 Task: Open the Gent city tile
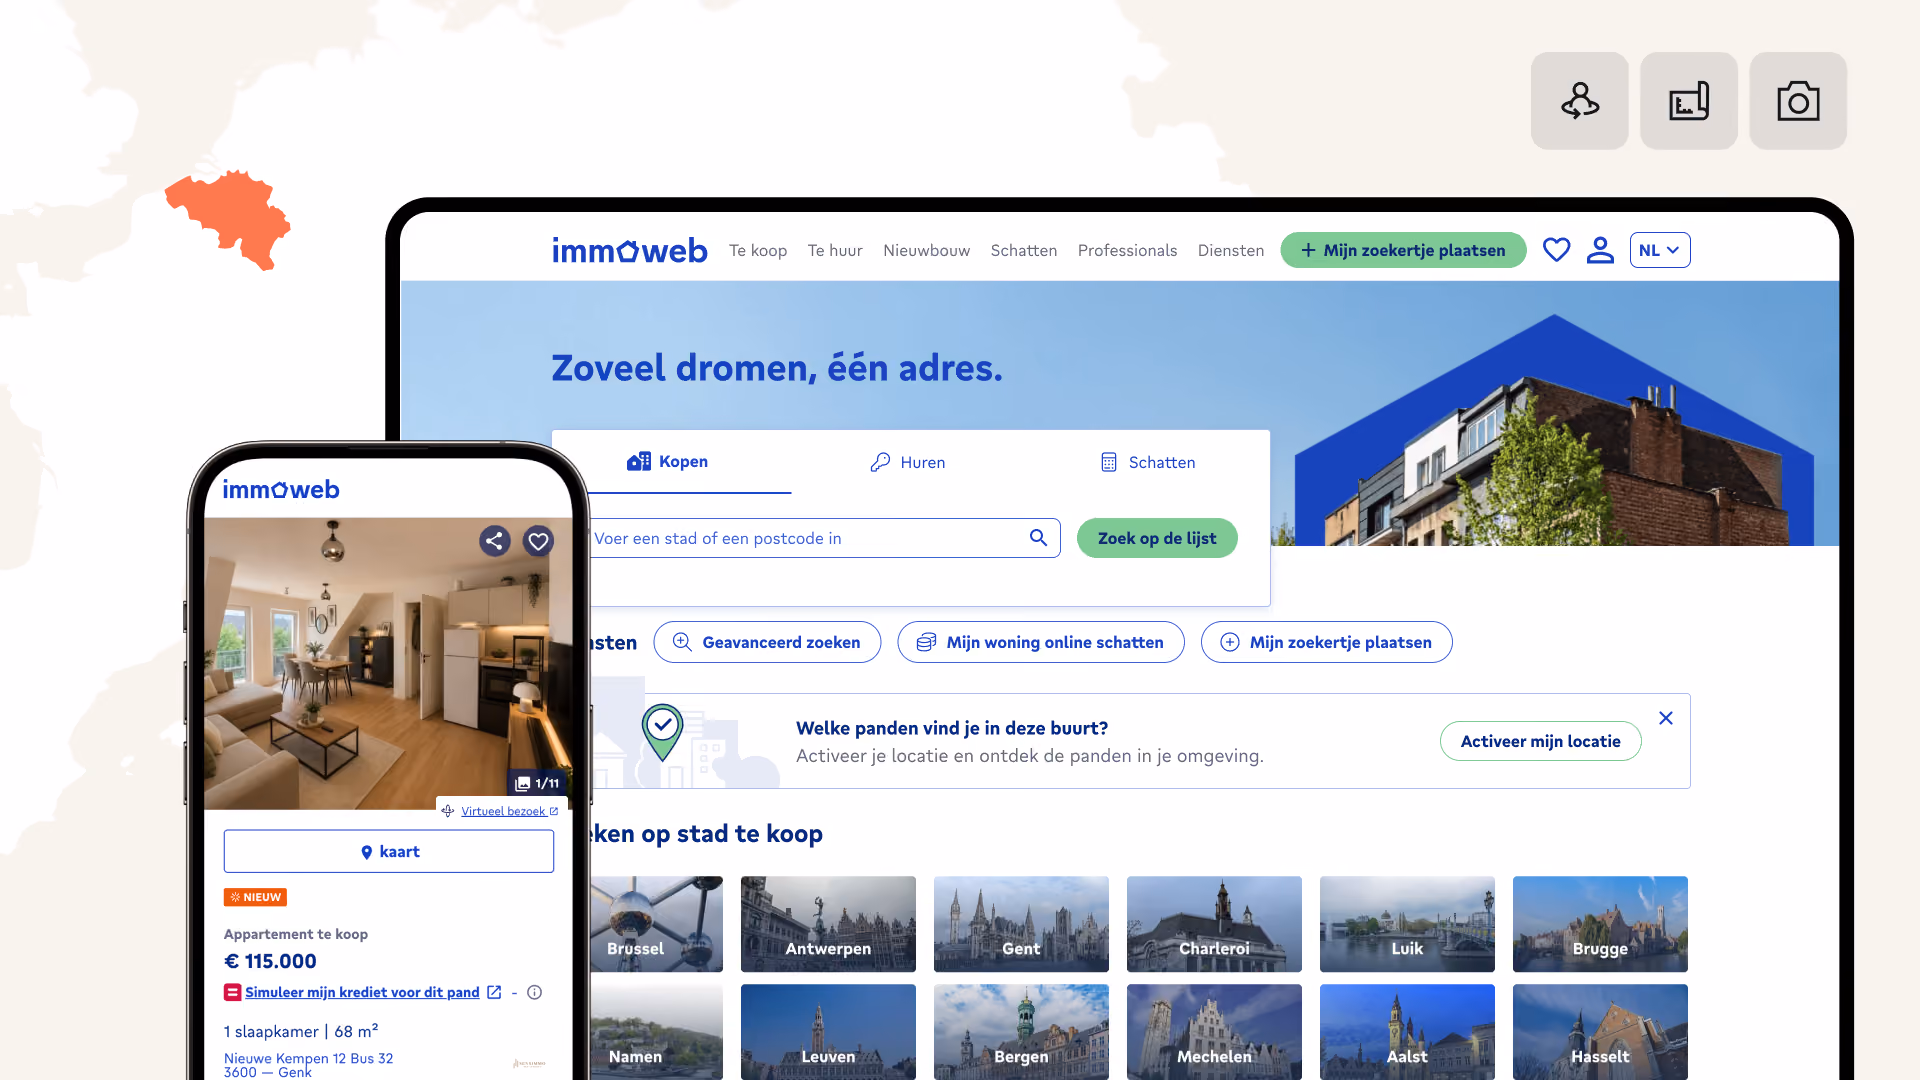[1021, 924]
